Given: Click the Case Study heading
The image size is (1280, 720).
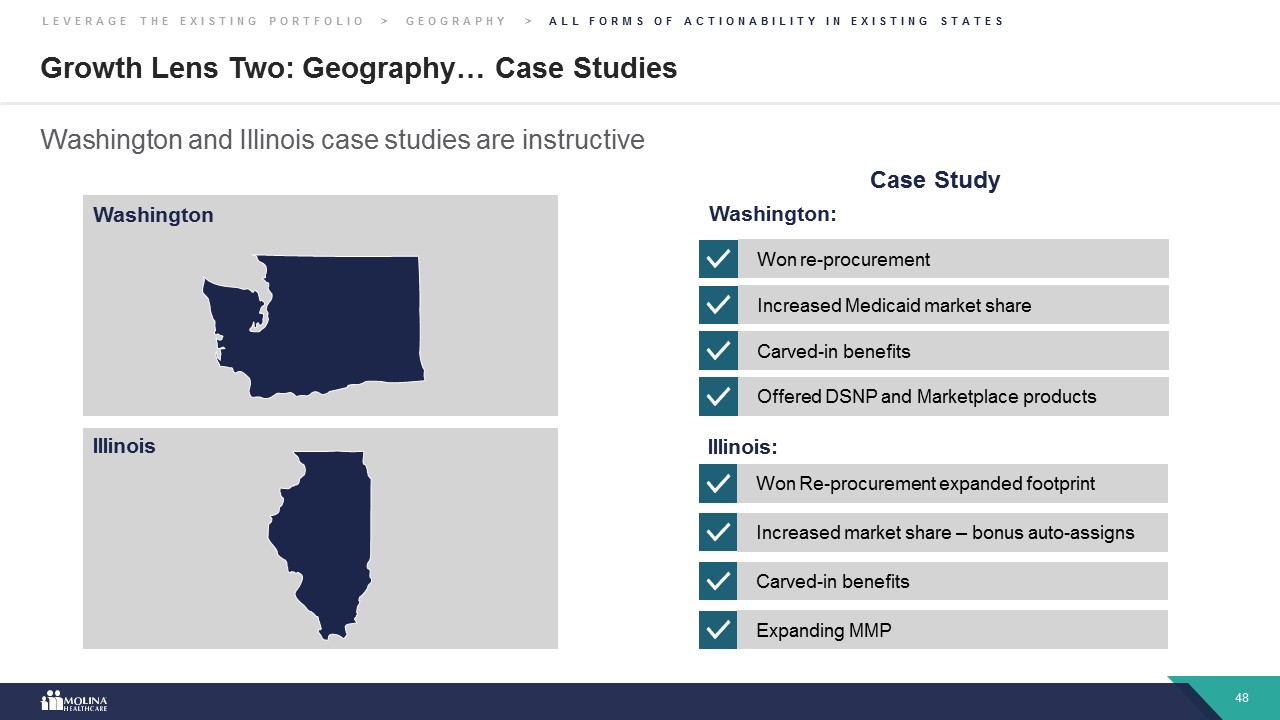Looking at the screenshot, I should pyautogui.click(x=935, y=180).
